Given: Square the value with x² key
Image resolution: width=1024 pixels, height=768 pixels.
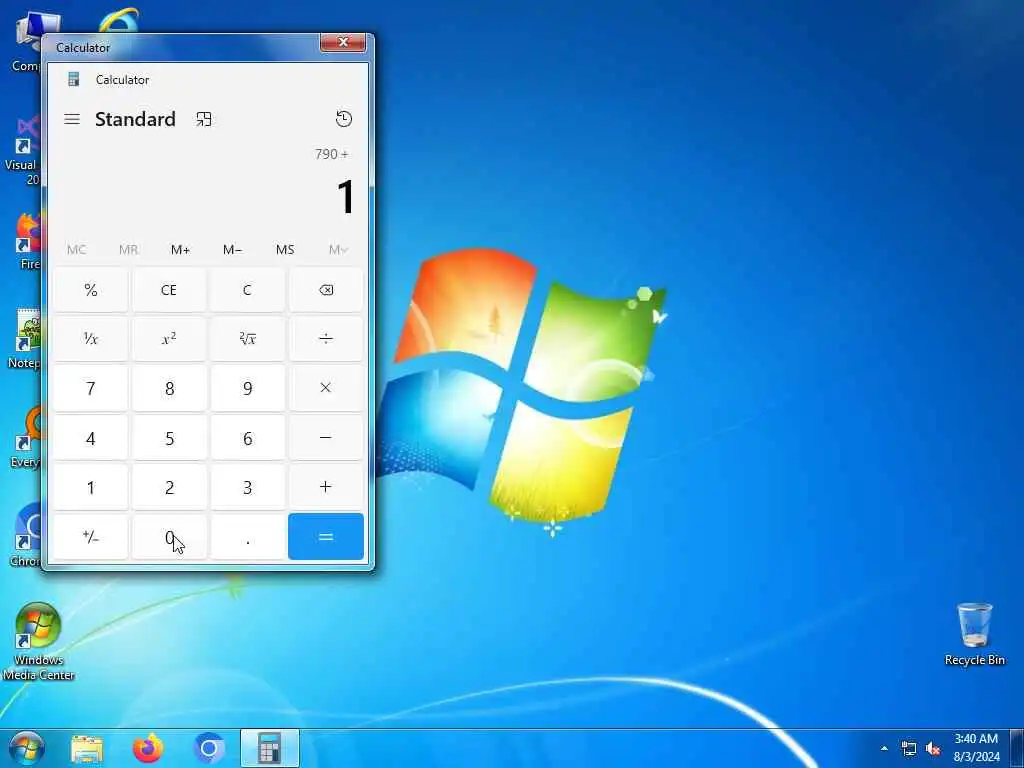Looking at the screenshot, I should point(169,338).
